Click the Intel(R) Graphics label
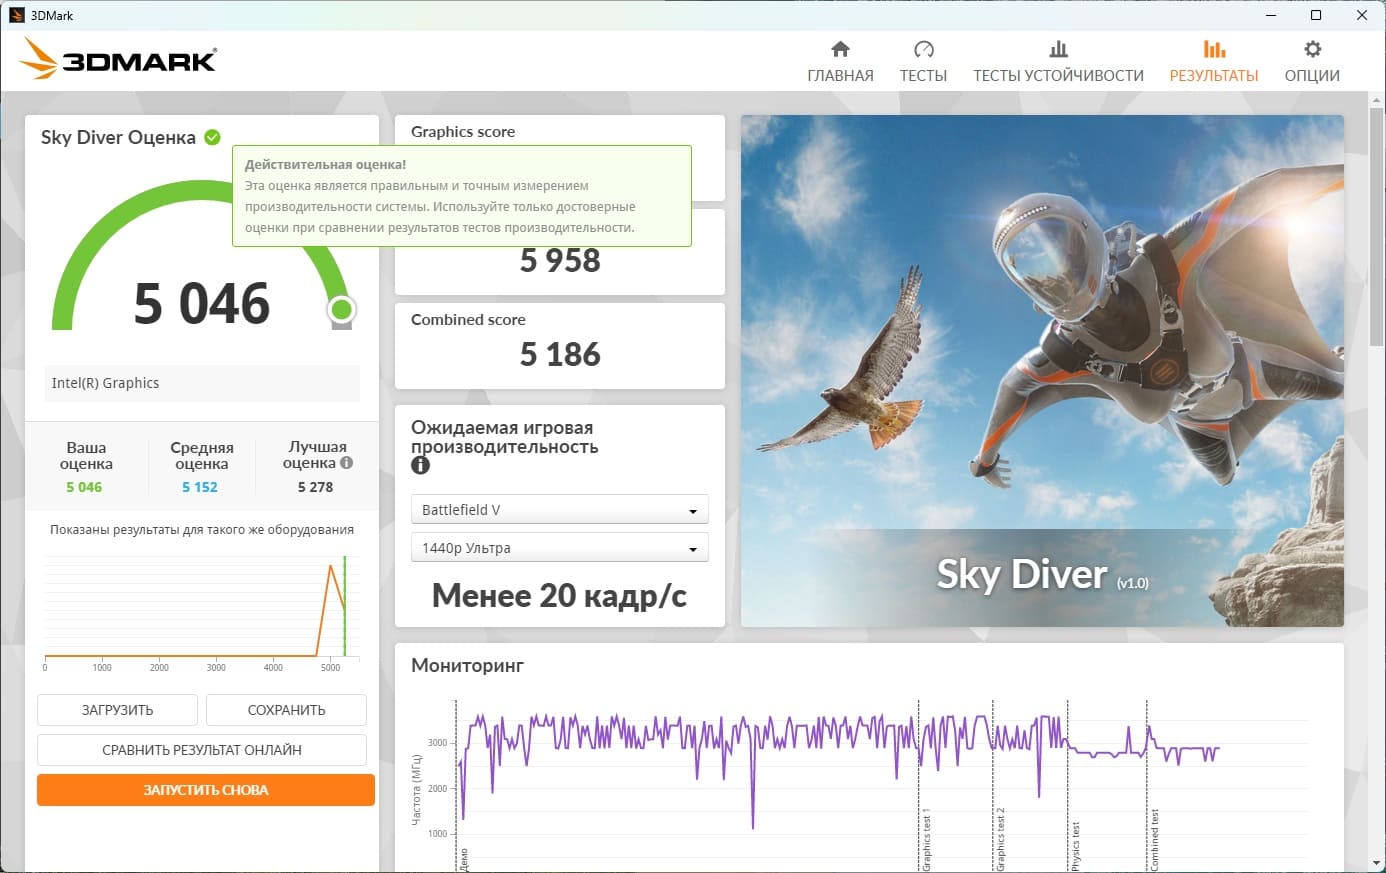Screen dimensions: 1386x873 pos(105,383)
